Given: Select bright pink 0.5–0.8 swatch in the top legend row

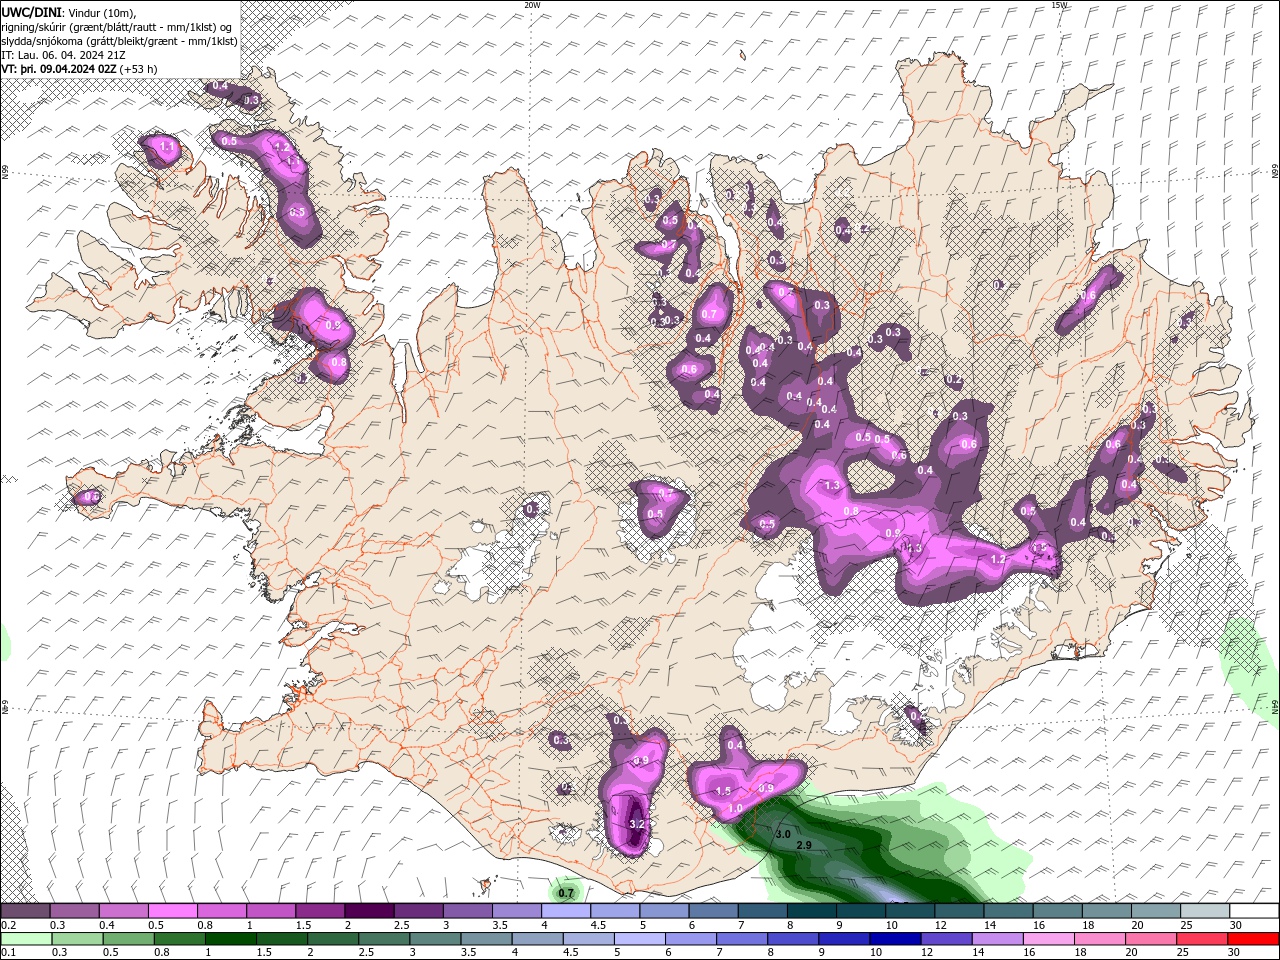Looking at the screenshot, I should [x=172, y=911].
